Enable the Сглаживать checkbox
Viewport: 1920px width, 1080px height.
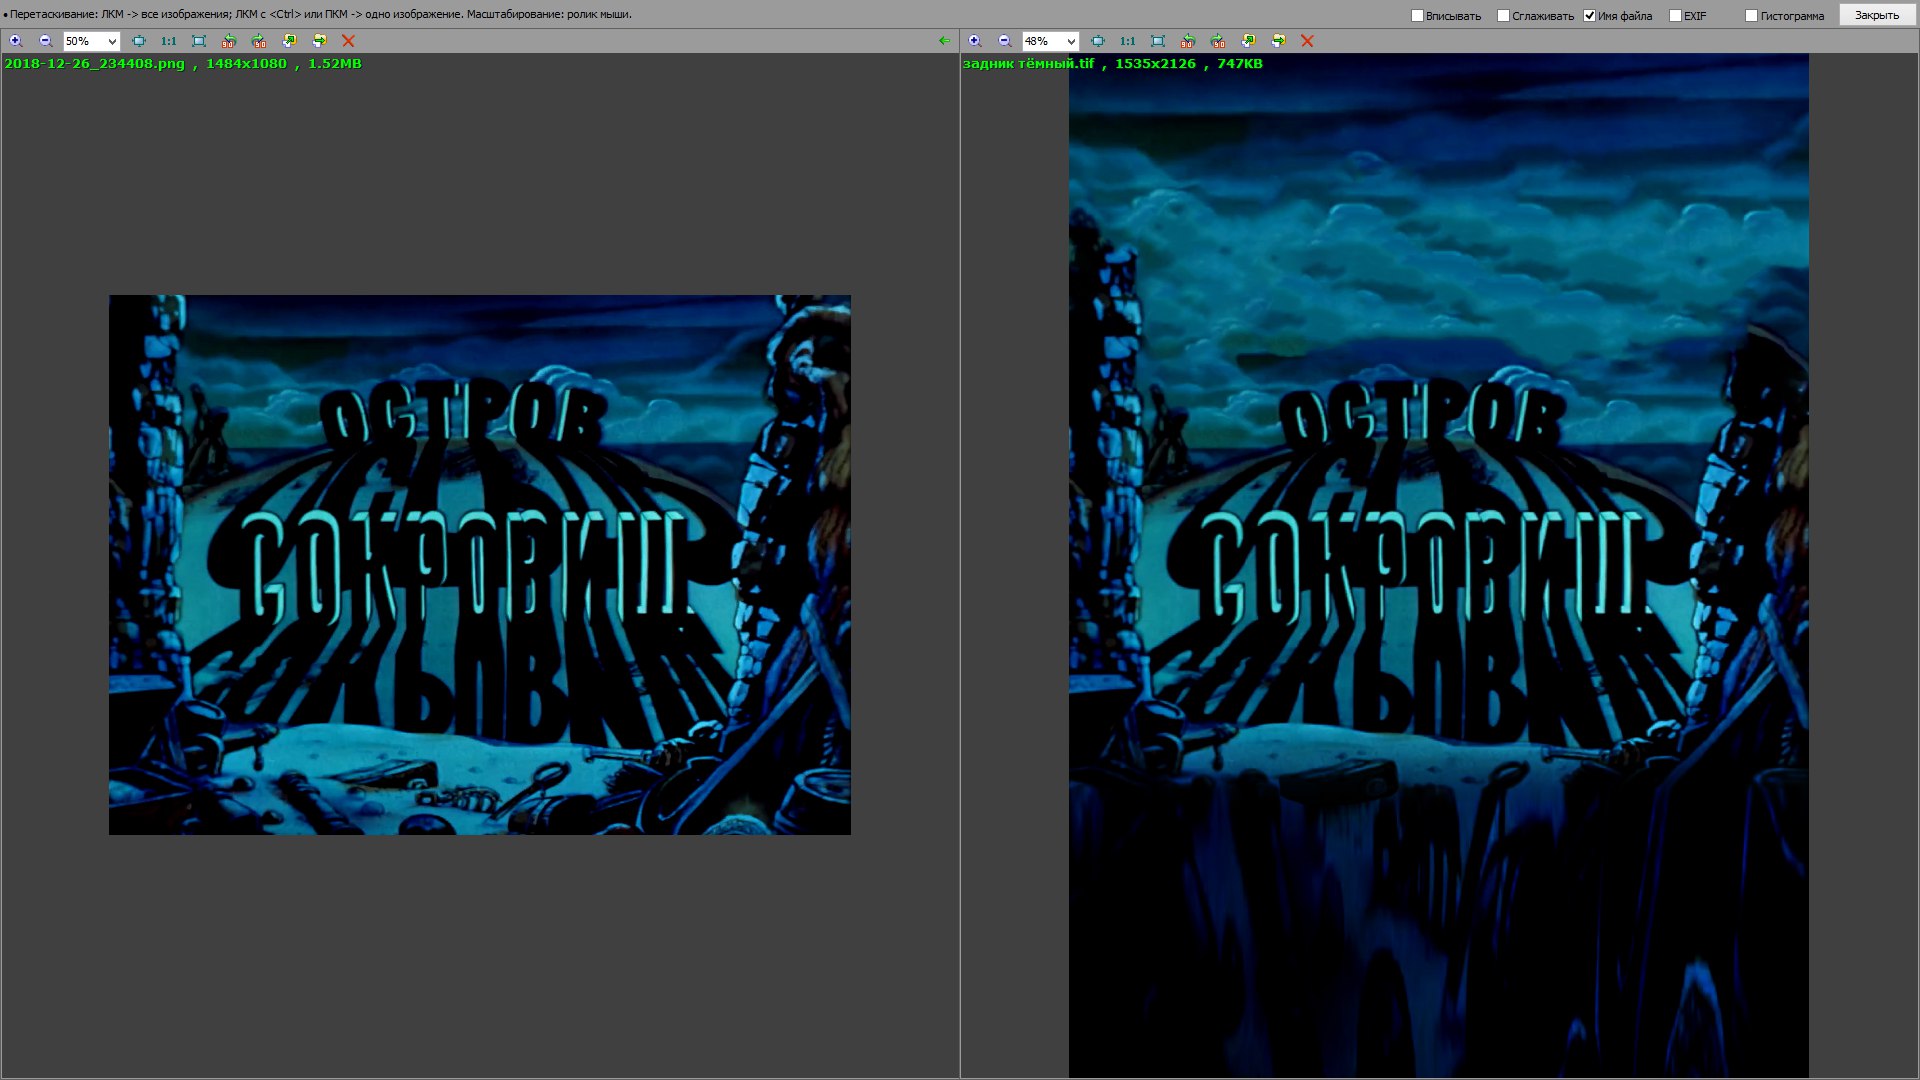point(1503,15)
